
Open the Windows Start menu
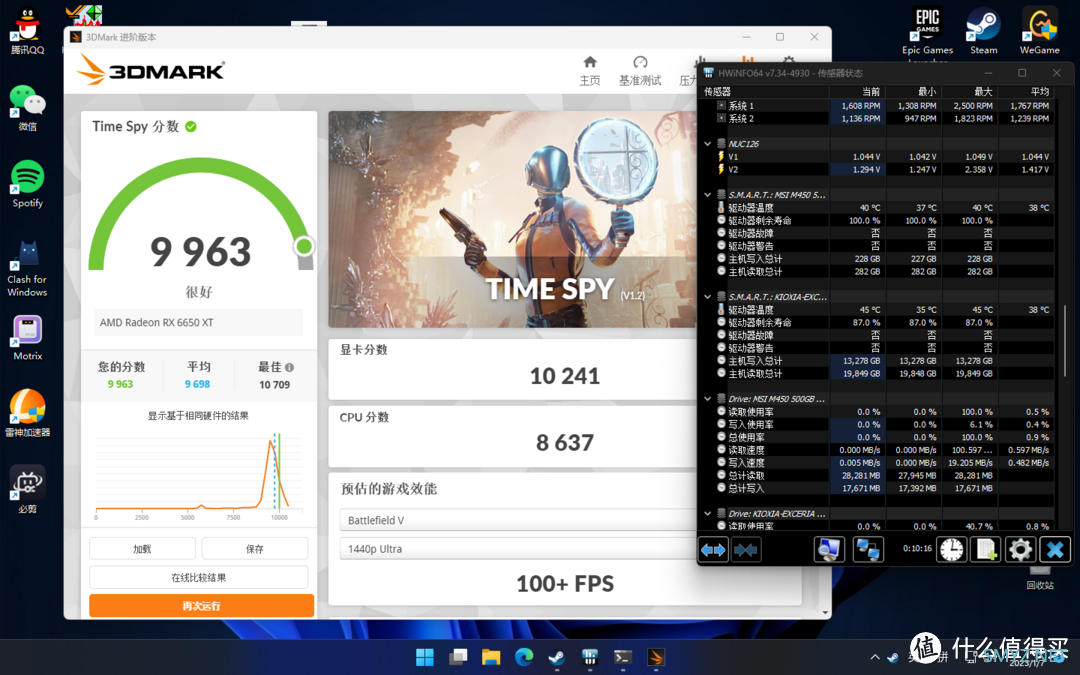pyautogui.click(x=425, y=657)
